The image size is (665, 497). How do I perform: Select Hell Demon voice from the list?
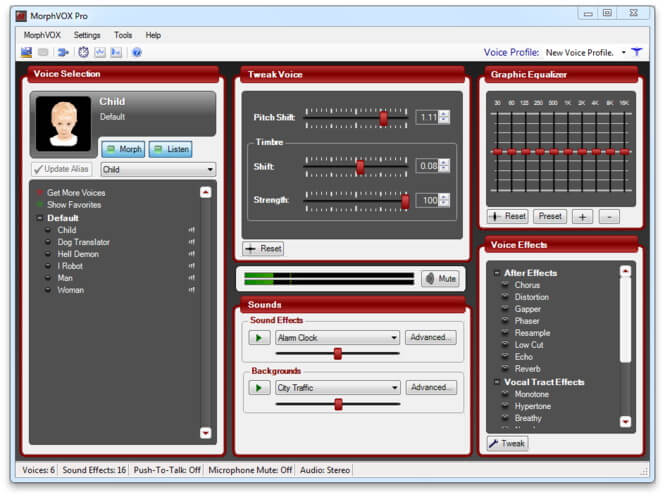[x=78, y=254]
